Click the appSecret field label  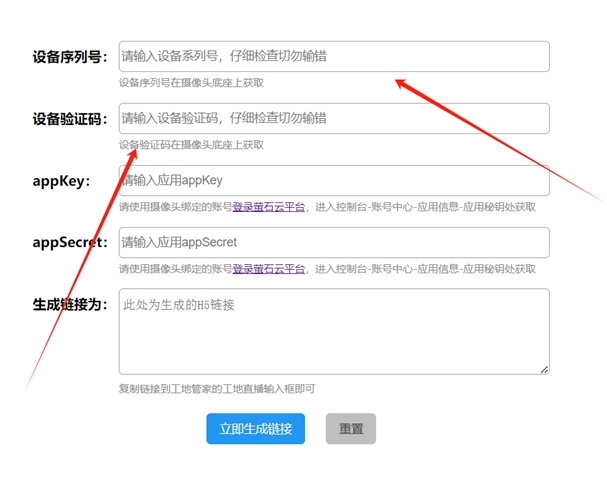tap(70, 243)
